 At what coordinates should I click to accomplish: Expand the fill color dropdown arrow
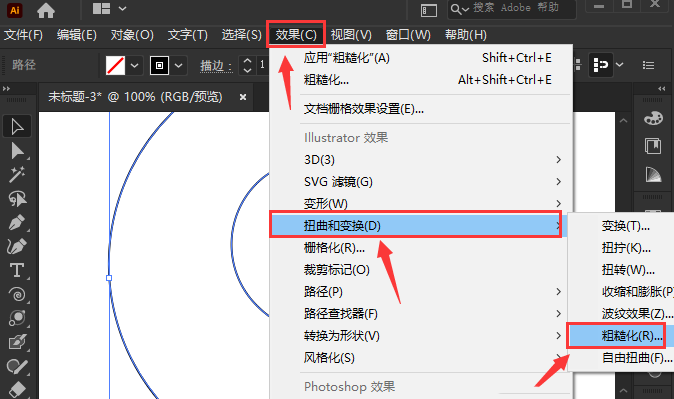point(135,66)
